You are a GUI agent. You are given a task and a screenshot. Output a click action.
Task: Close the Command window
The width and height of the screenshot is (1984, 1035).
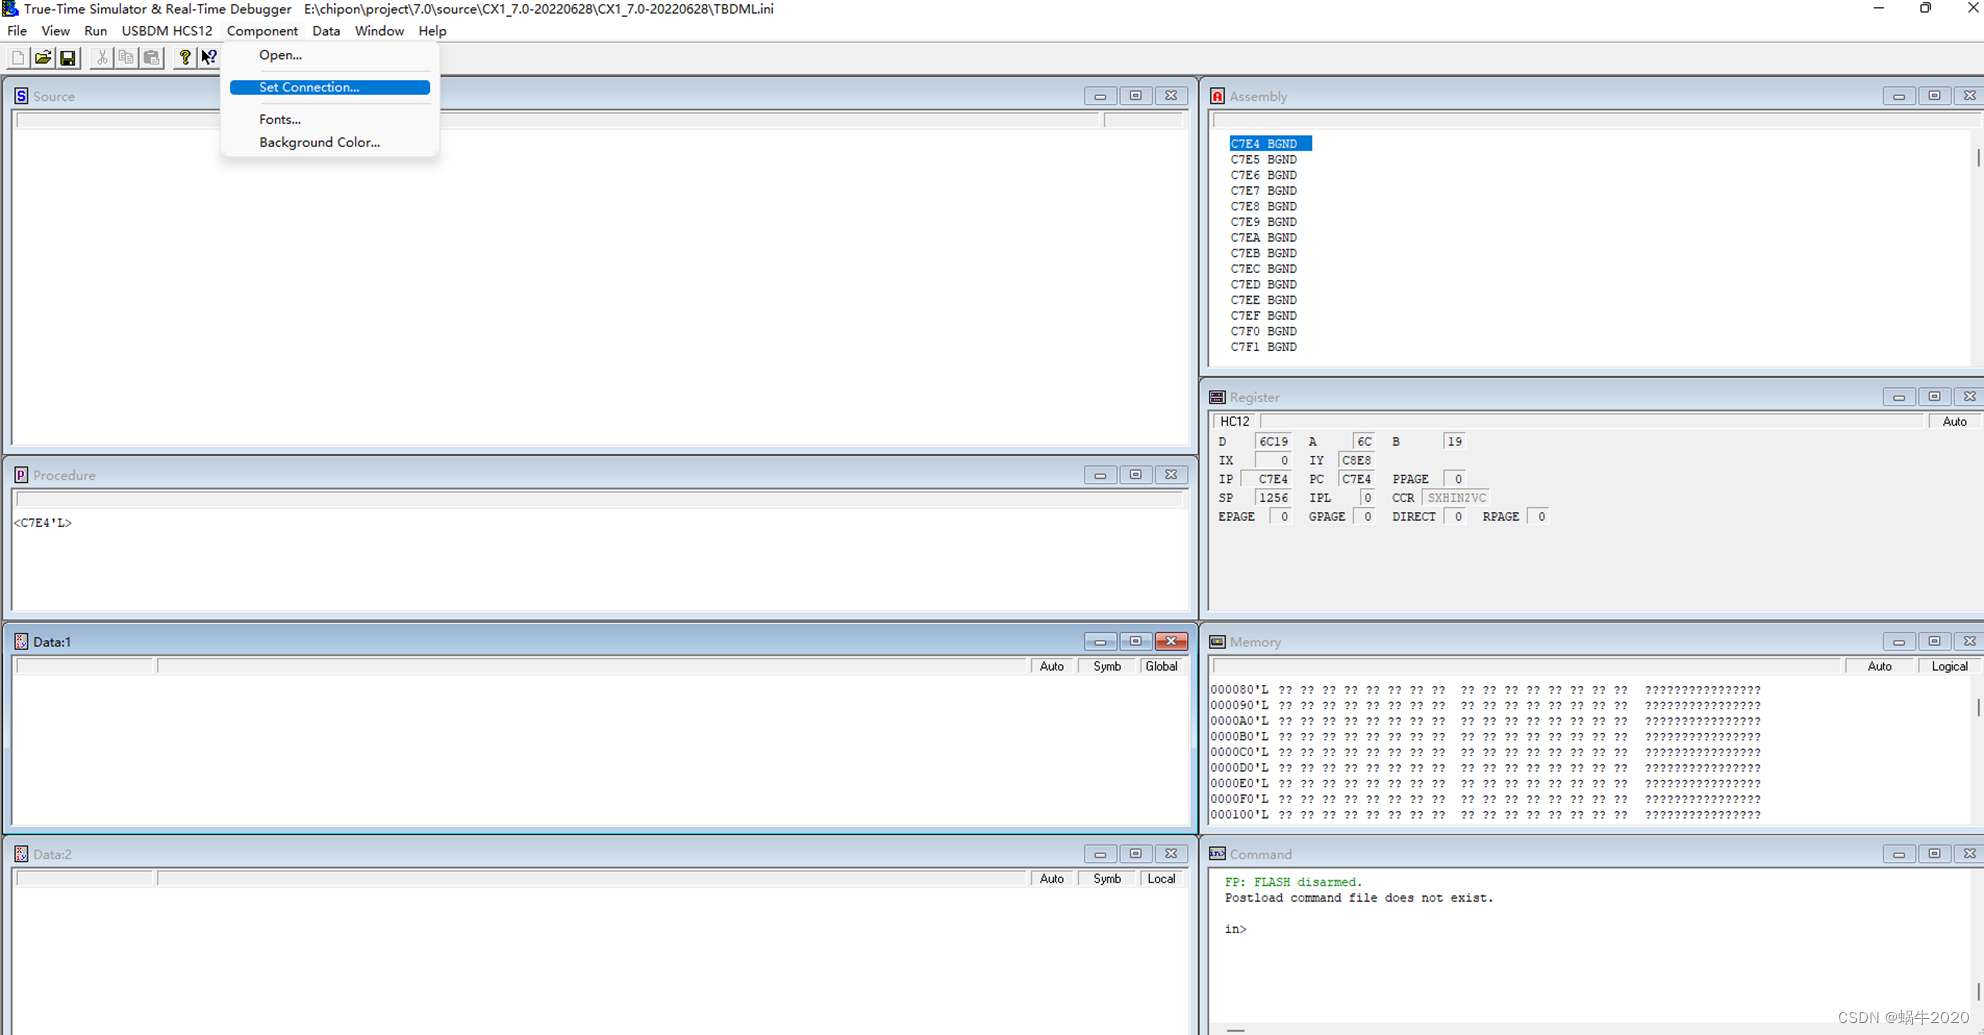pos(1969,854)
